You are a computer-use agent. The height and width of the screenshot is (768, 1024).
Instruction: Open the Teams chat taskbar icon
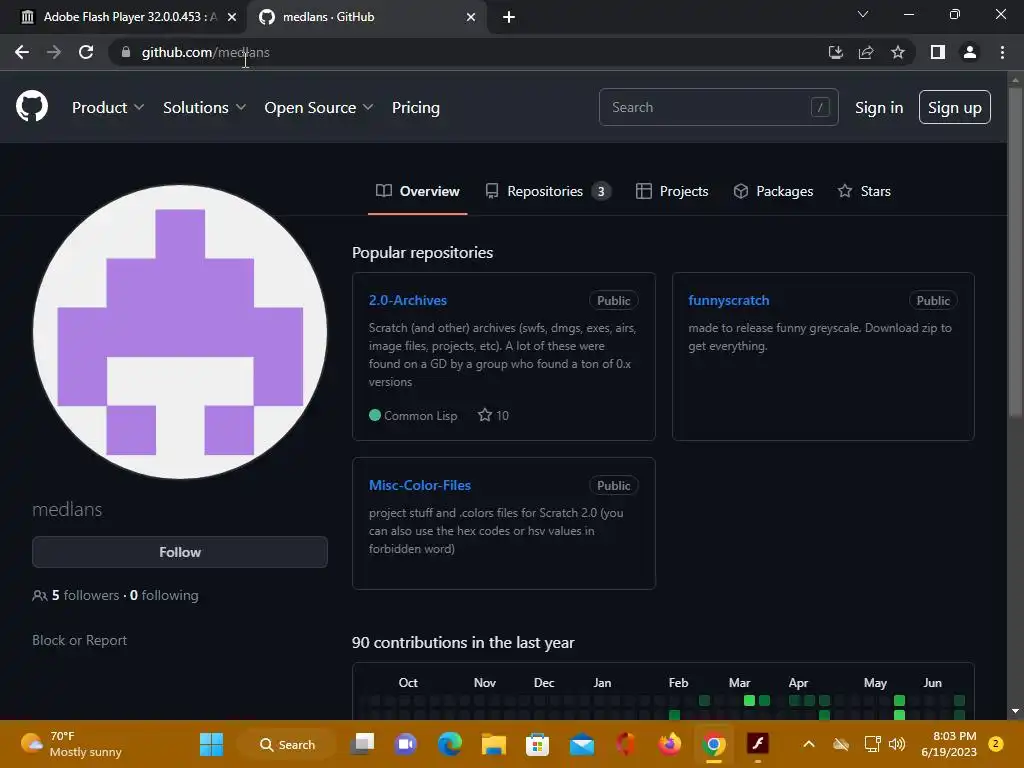[x=406, y=744]
